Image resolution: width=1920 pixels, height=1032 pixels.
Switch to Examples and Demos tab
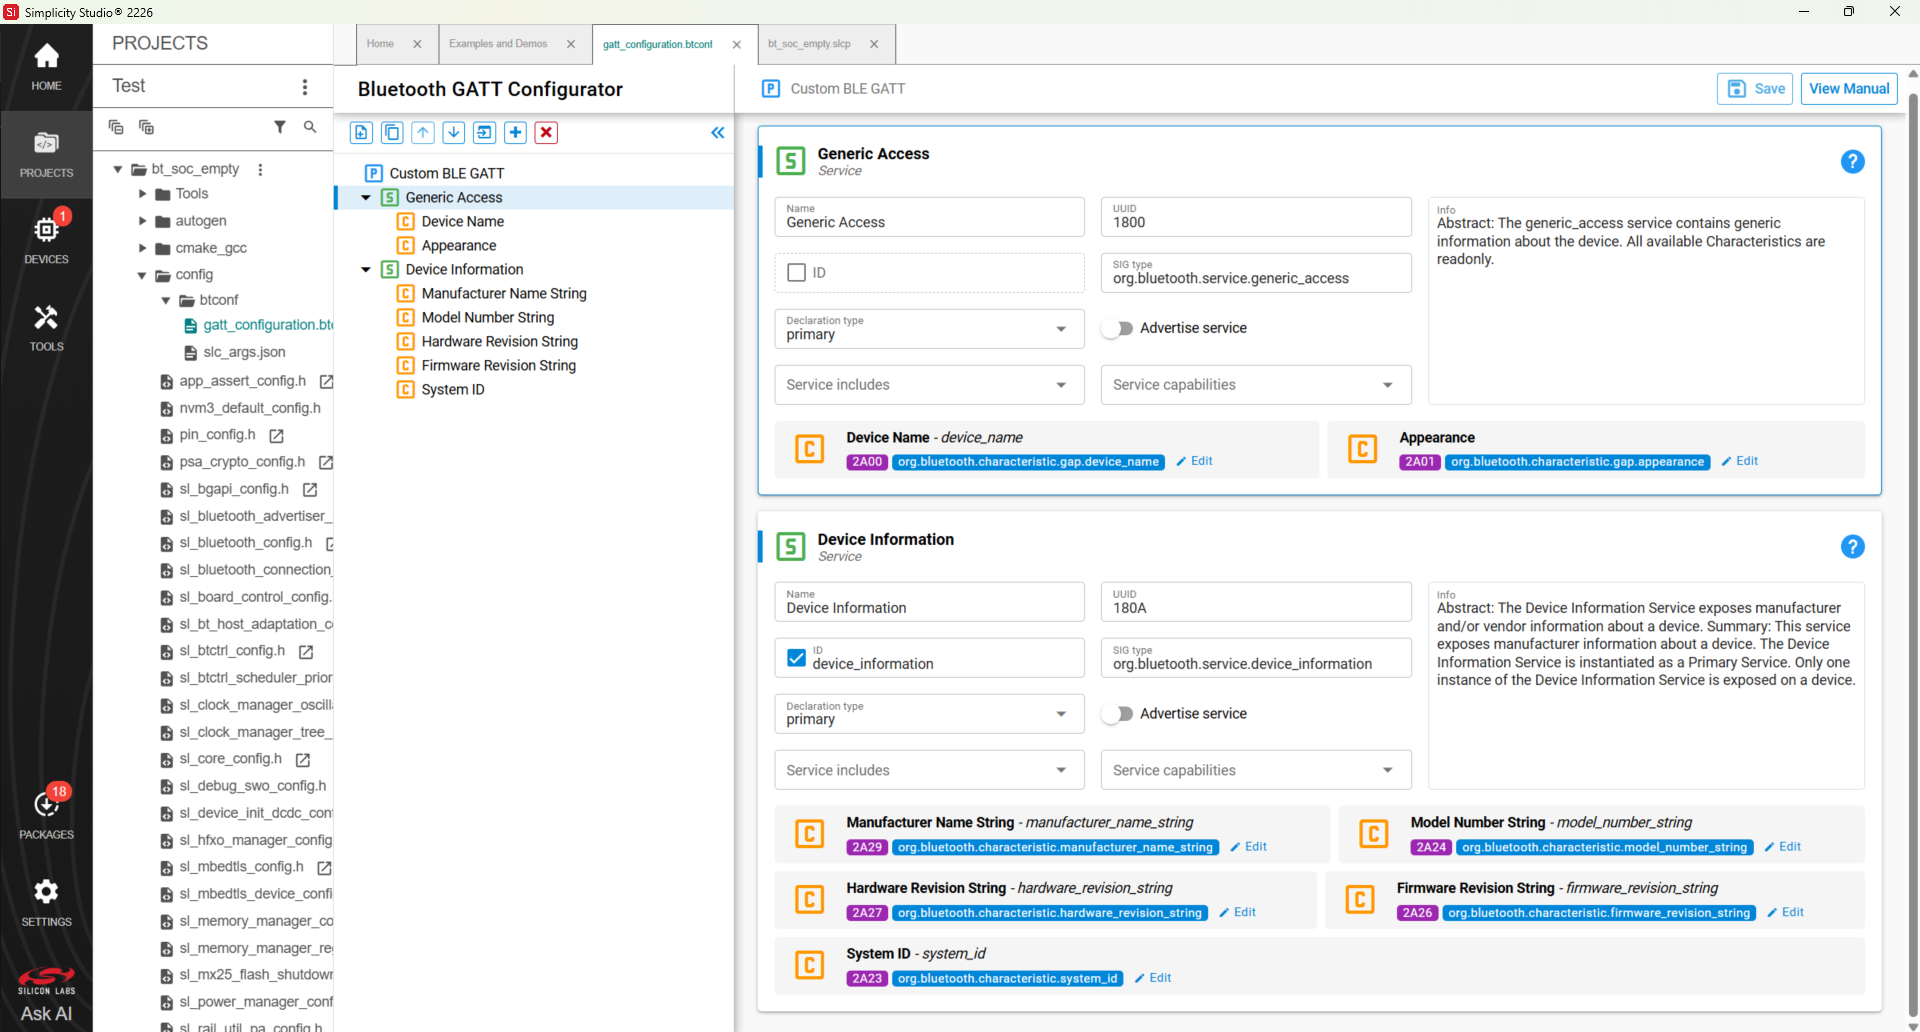coord(498,44)
